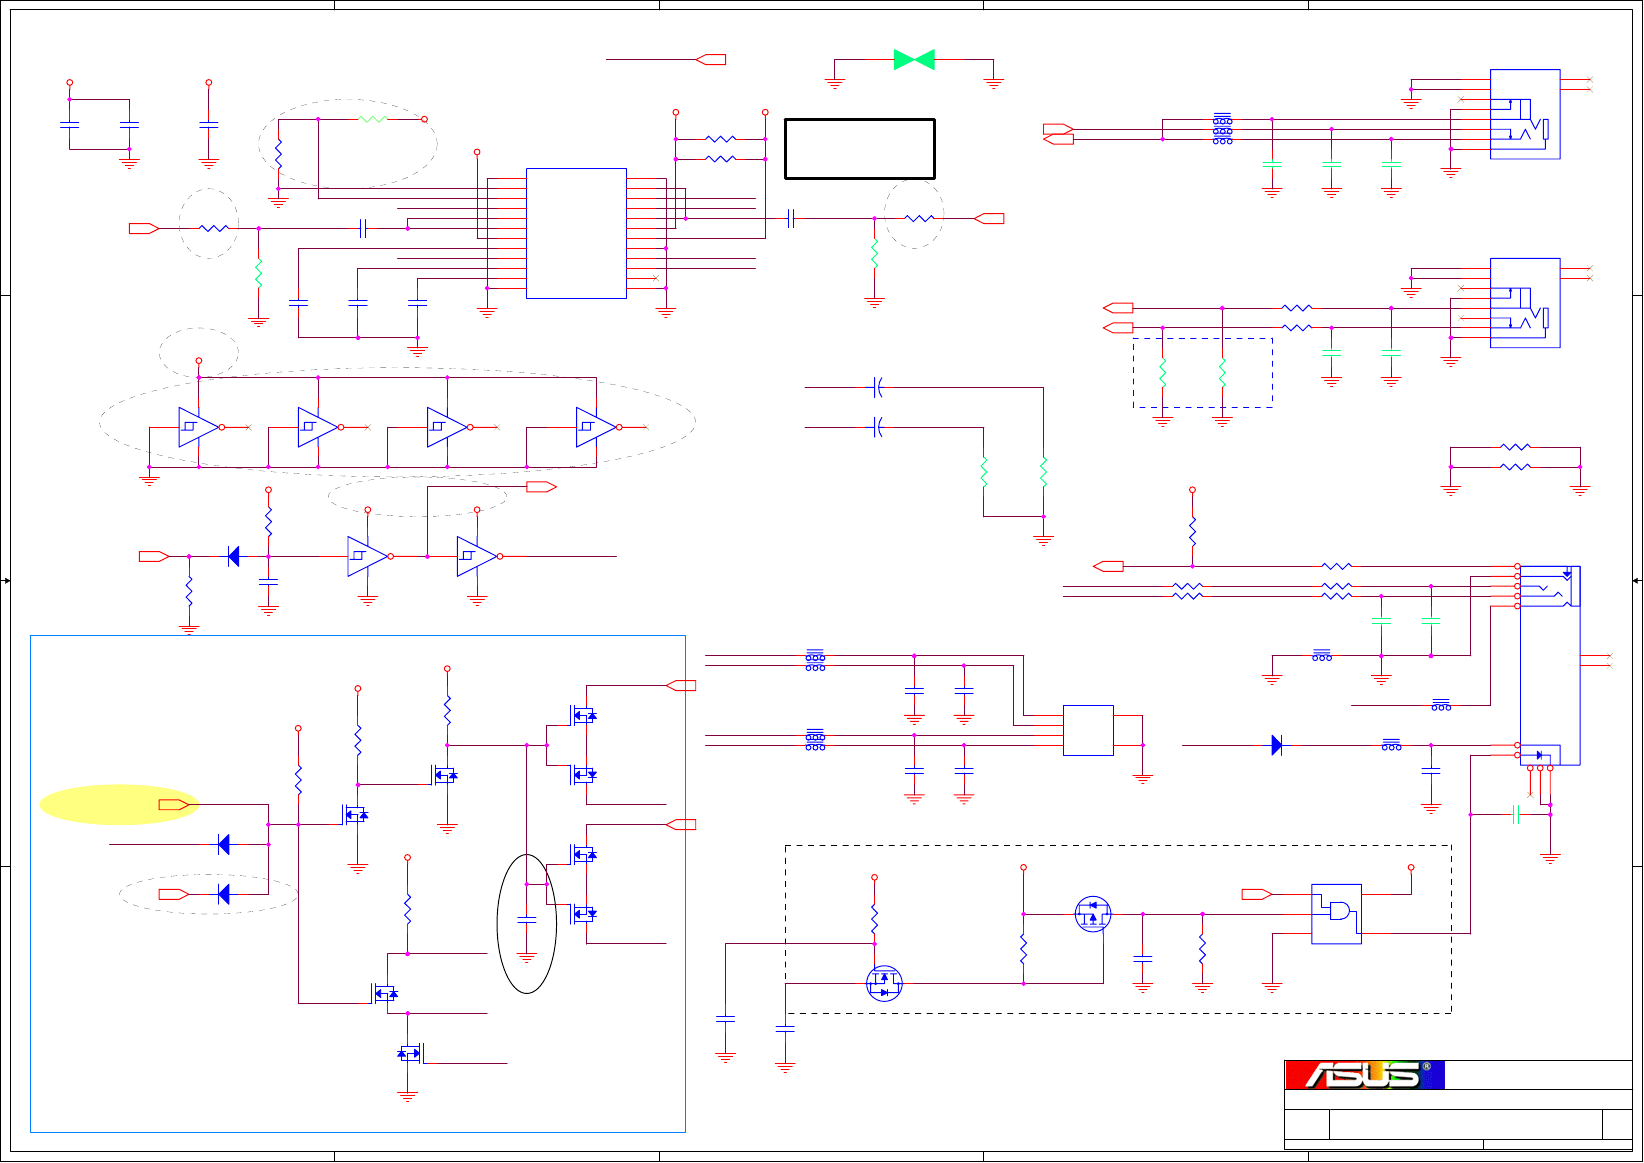Select the topmost audio jack connector symbol
Screen dimensions: 1644x1163
click(1525, 114)
